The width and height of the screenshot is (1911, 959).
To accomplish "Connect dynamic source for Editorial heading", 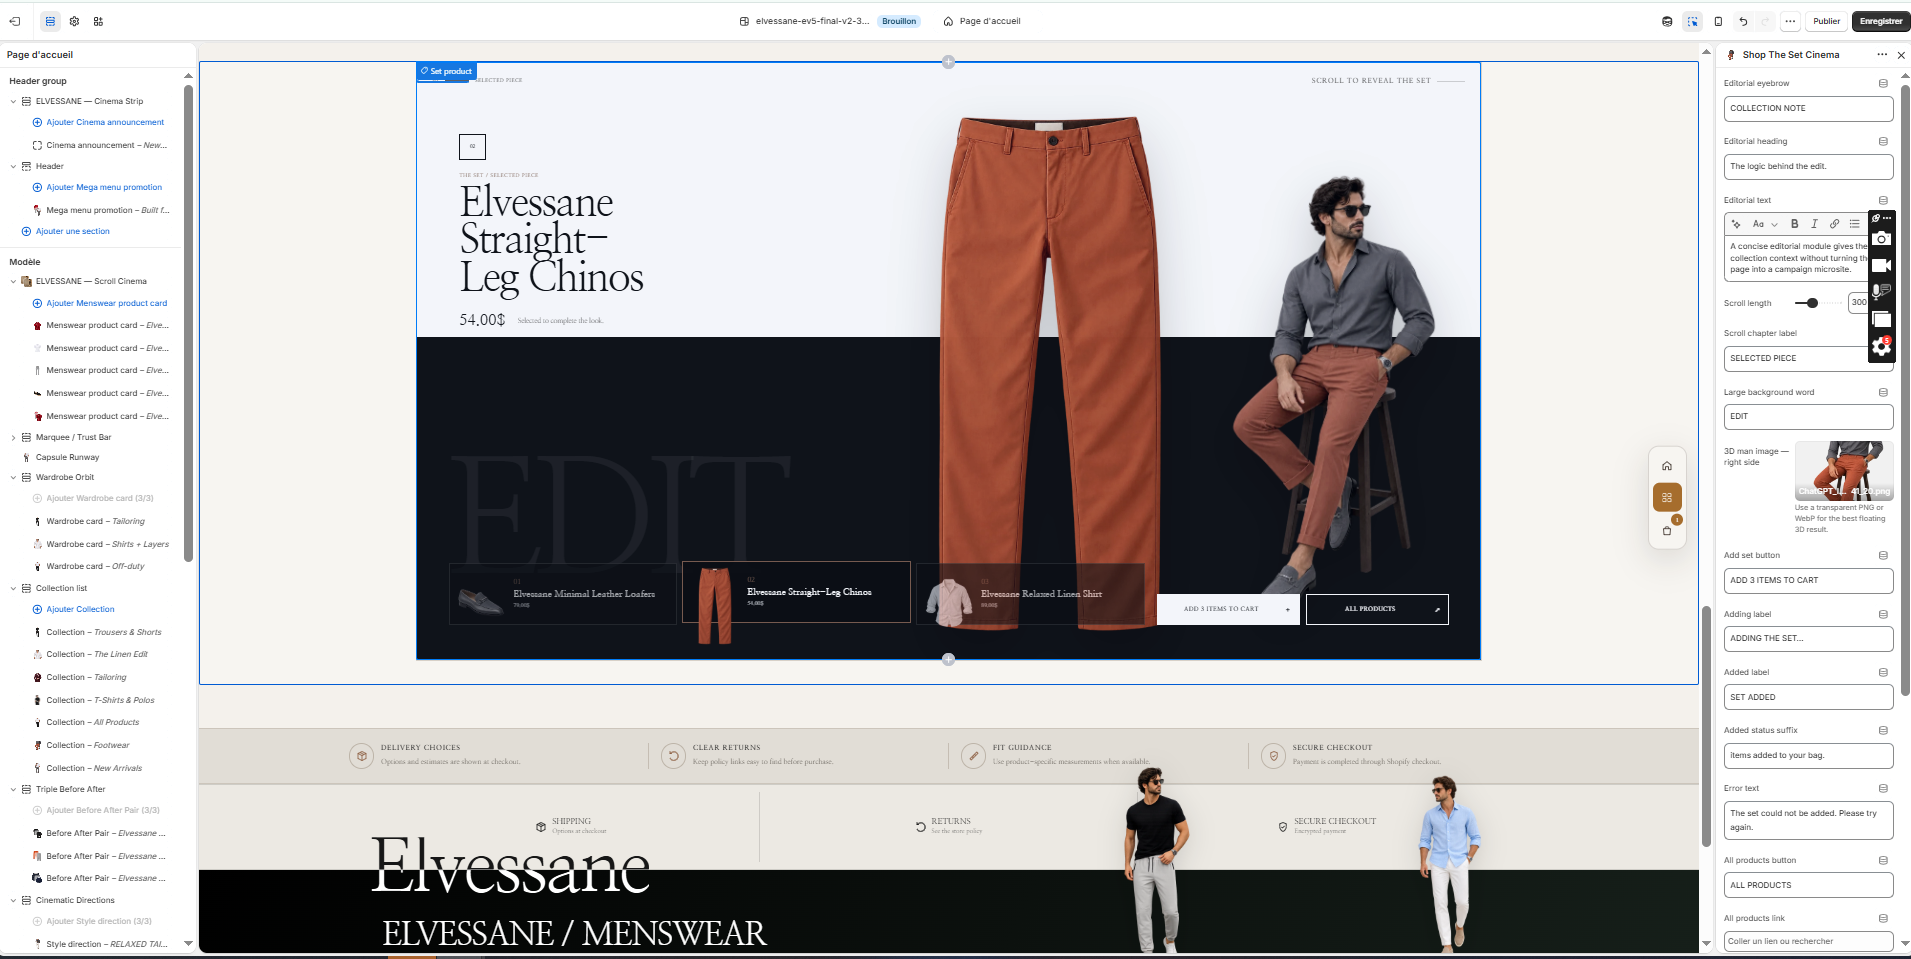I will point(1883,141).
